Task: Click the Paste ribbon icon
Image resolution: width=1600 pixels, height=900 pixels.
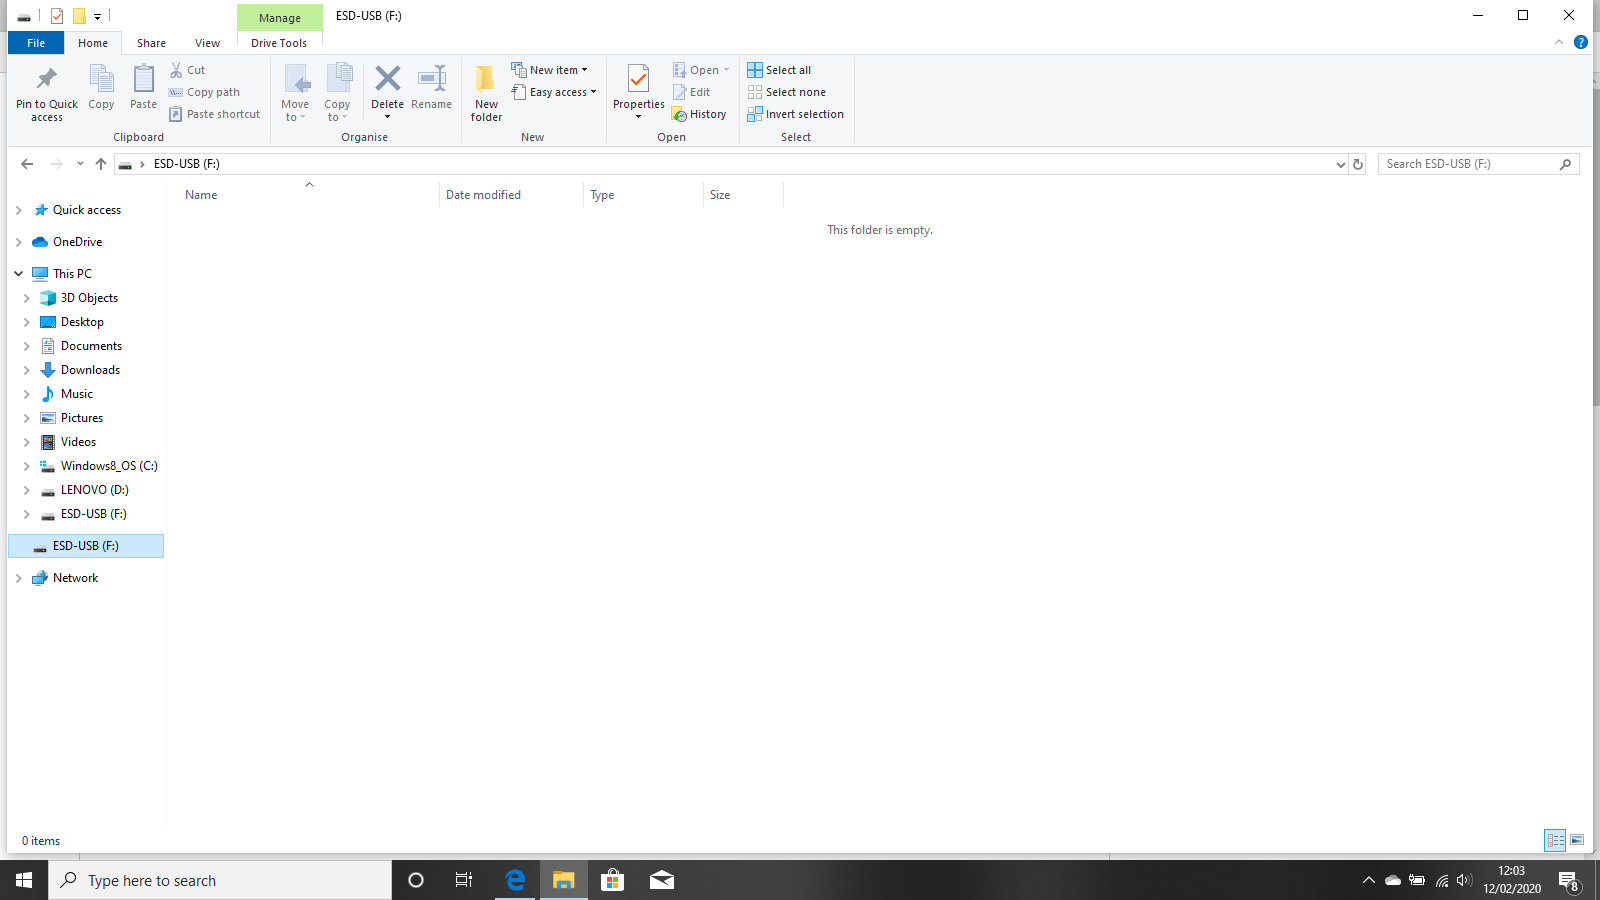Action: 143,79
